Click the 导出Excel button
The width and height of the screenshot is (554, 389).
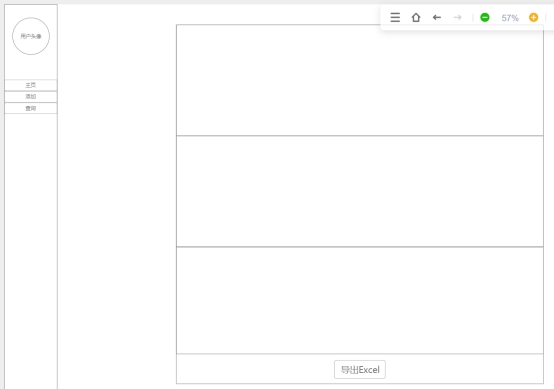360,370
